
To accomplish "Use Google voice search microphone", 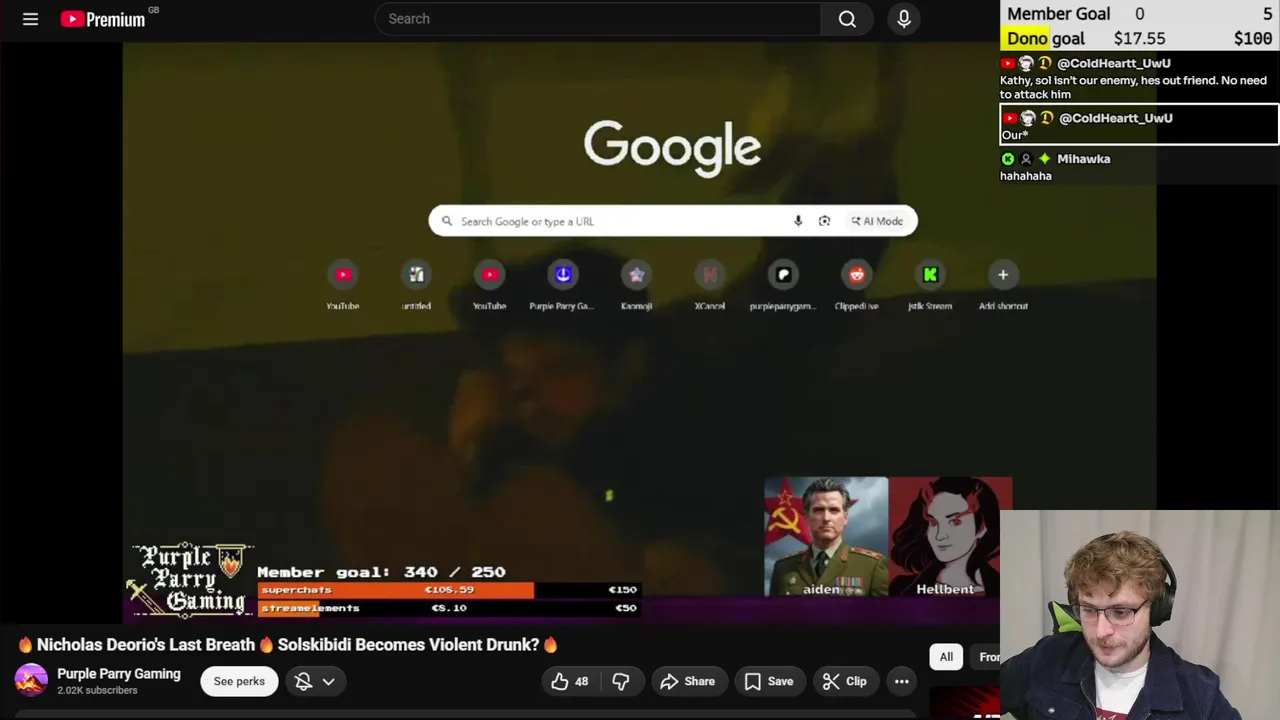I will coord(798,221).
